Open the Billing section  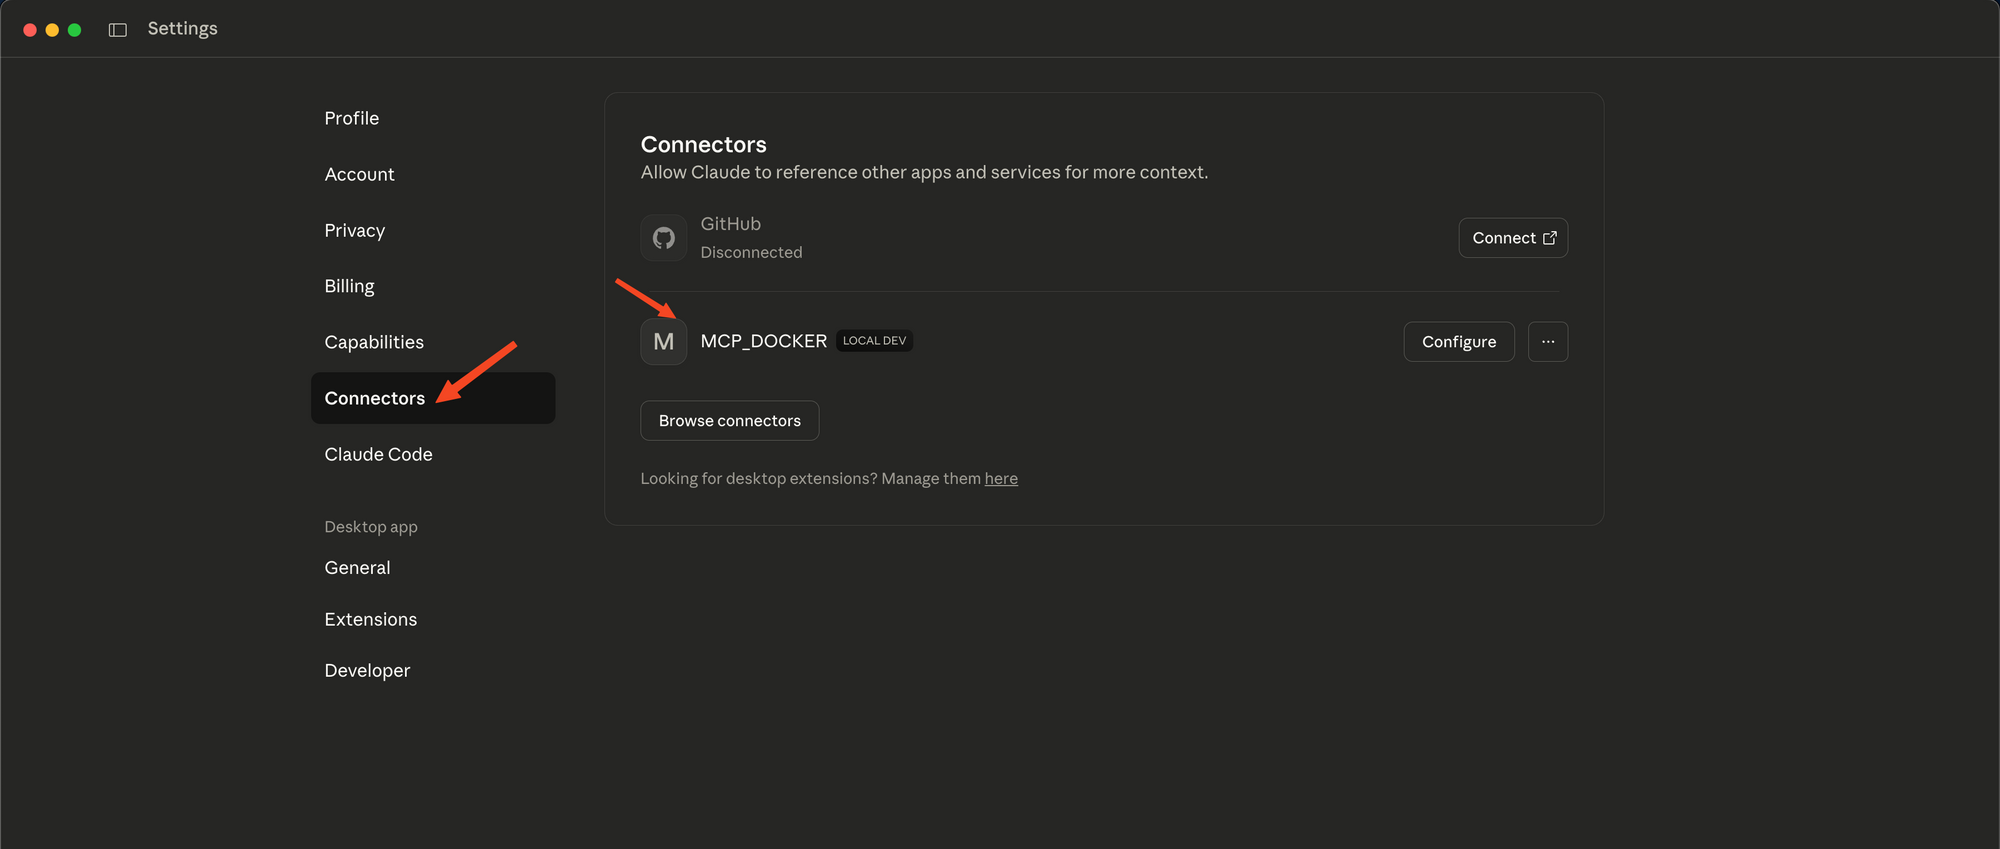point(349,286)
